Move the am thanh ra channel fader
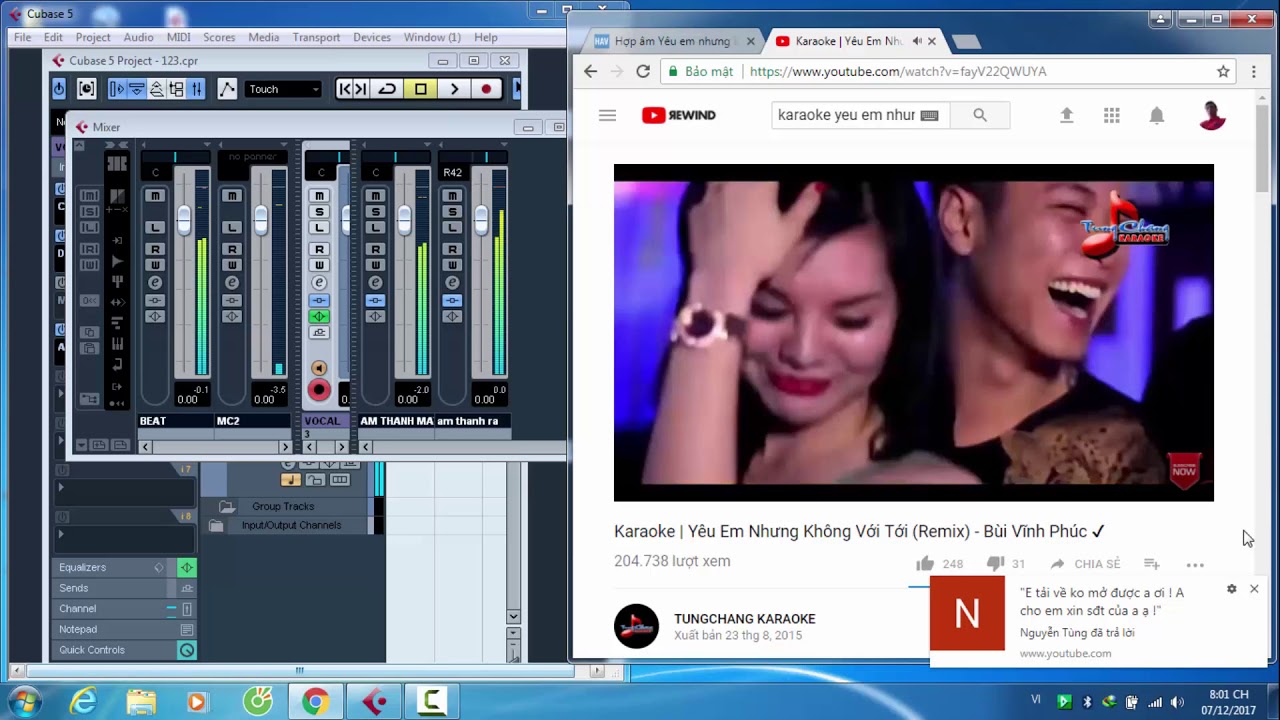Image resolution: width=1280 pixels, height=720 pixels. [x=481, y=221]
